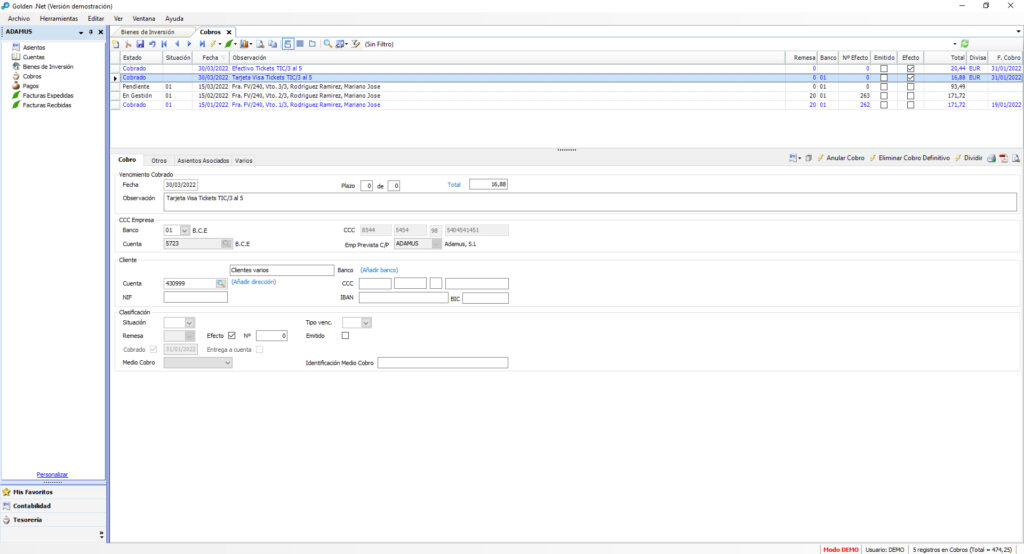Image resolution: width=1024 pixels, height=554 pixels.
Task: Open the Ventana menu
Action: pyautogui.click(x=144, y=19)
